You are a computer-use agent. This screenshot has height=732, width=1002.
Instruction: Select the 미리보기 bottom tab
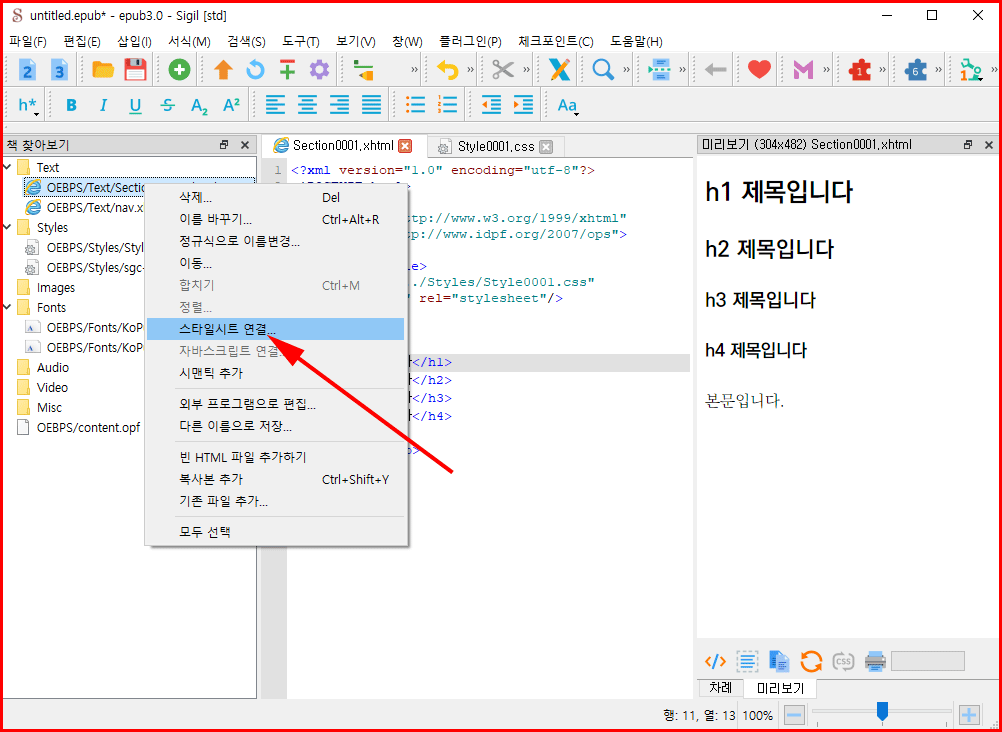click(x=780, y=689)
